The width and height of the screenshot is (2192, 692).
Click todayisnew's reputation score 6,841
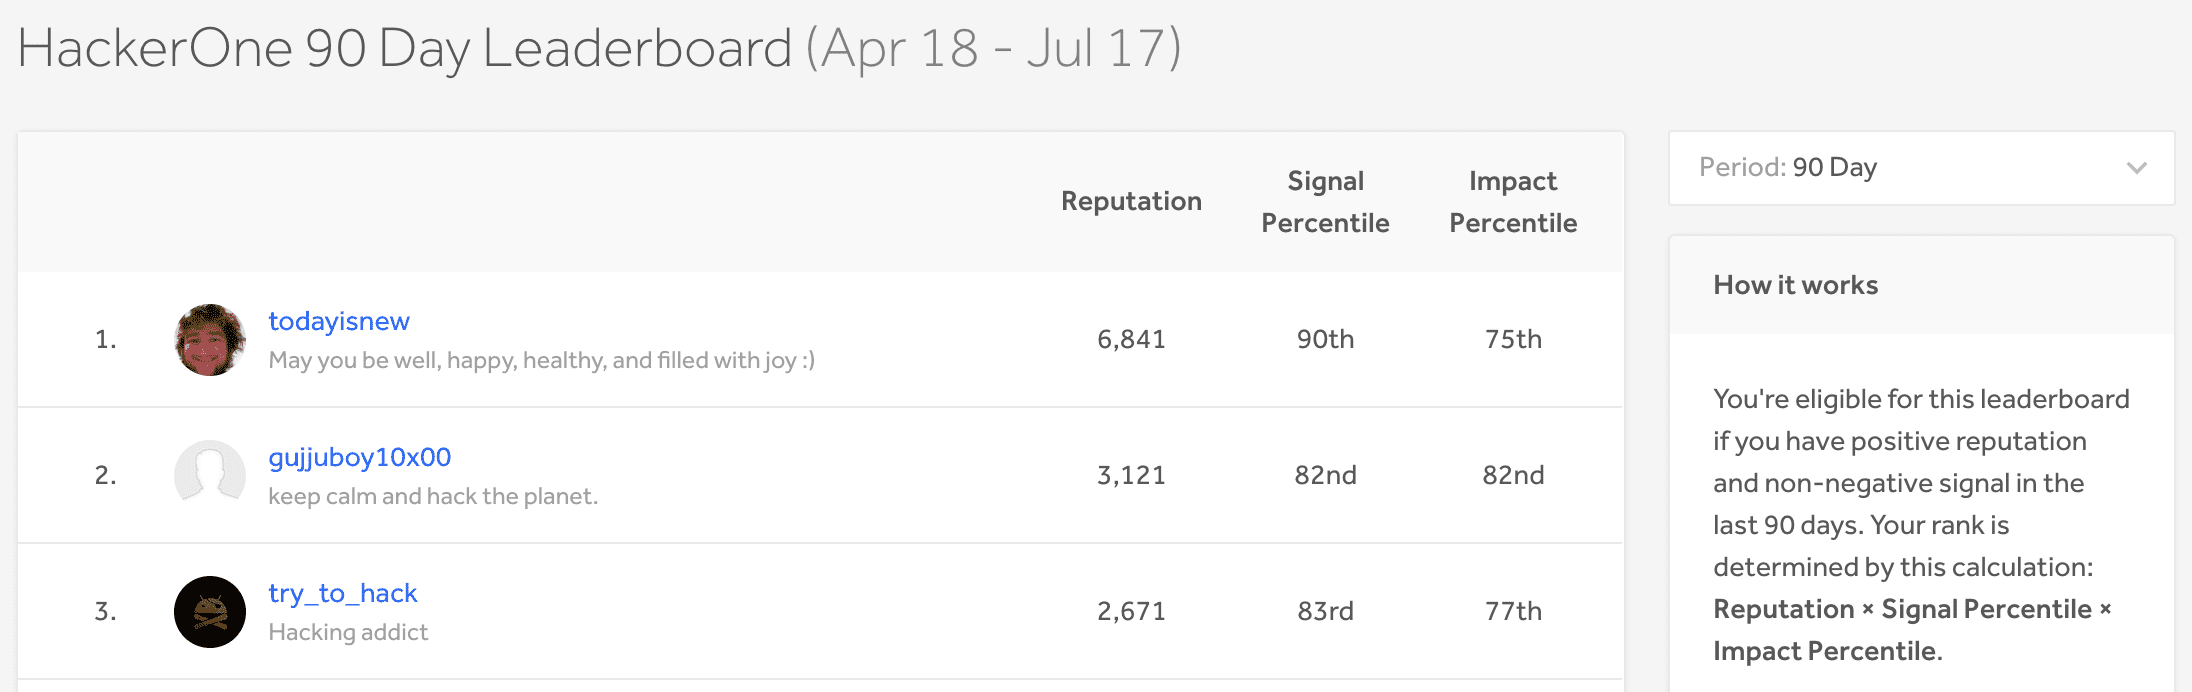pyautogui.click(x=1131, y=339)
